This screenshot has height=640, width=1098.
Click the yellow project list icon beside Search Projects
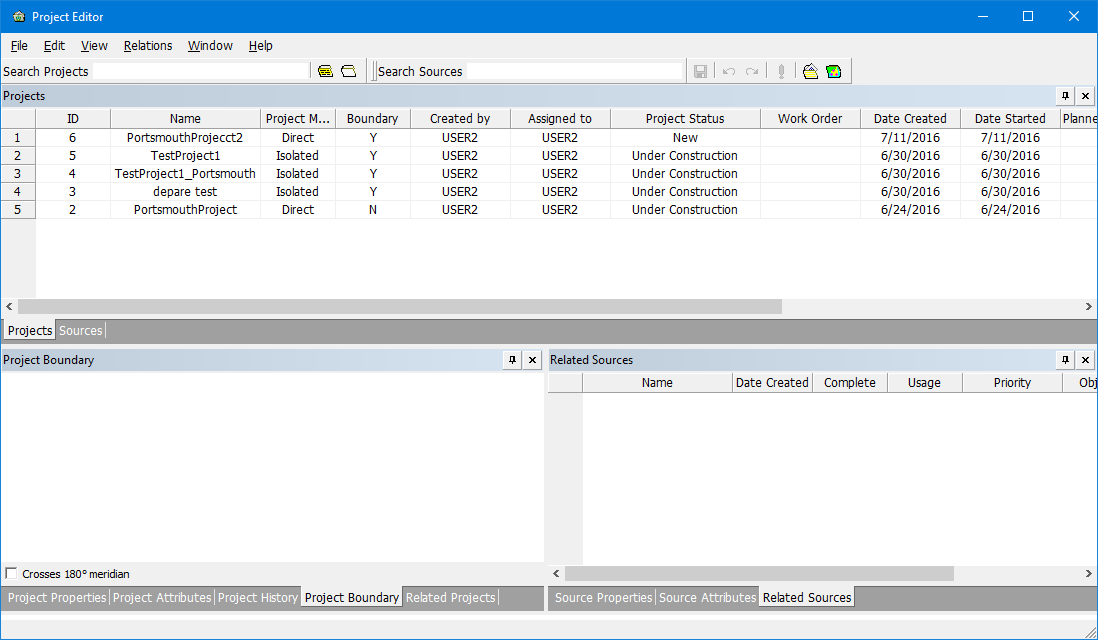[x=325, y=71]
